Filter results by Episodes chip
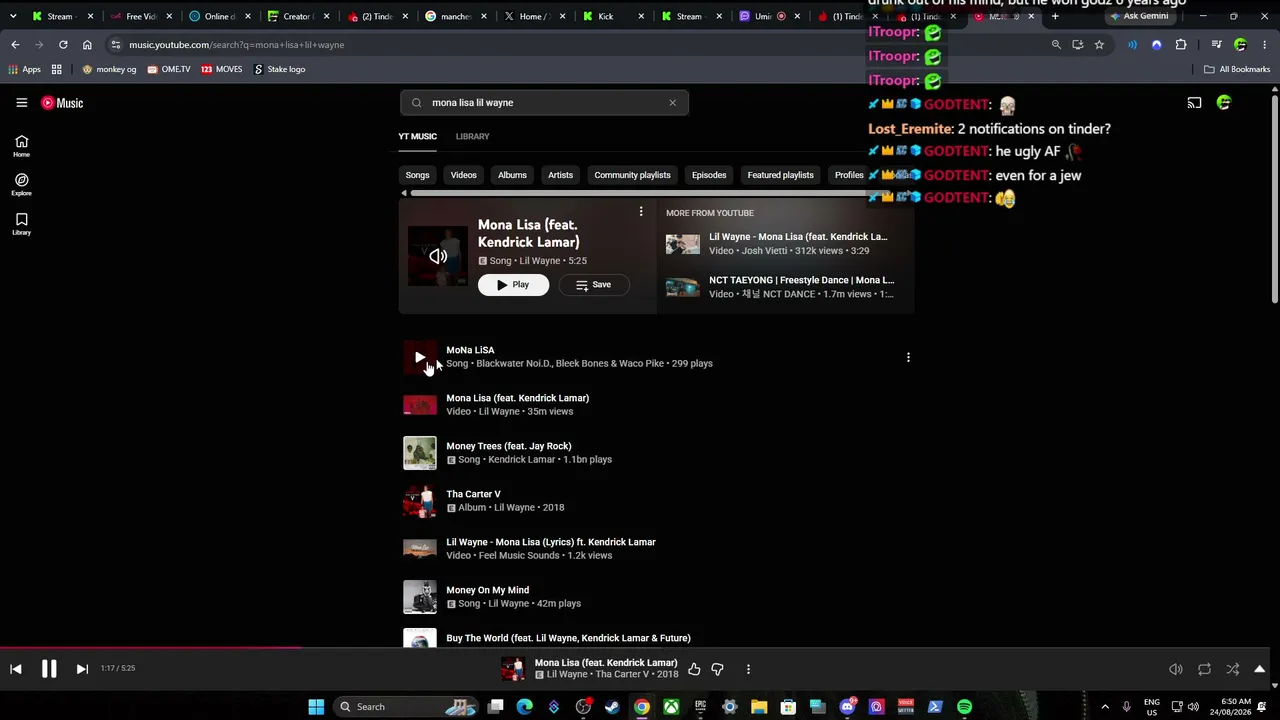Image resolution: width=1280 pixels, height=720 pixels. pyautogui.click(x=709, y=175)
